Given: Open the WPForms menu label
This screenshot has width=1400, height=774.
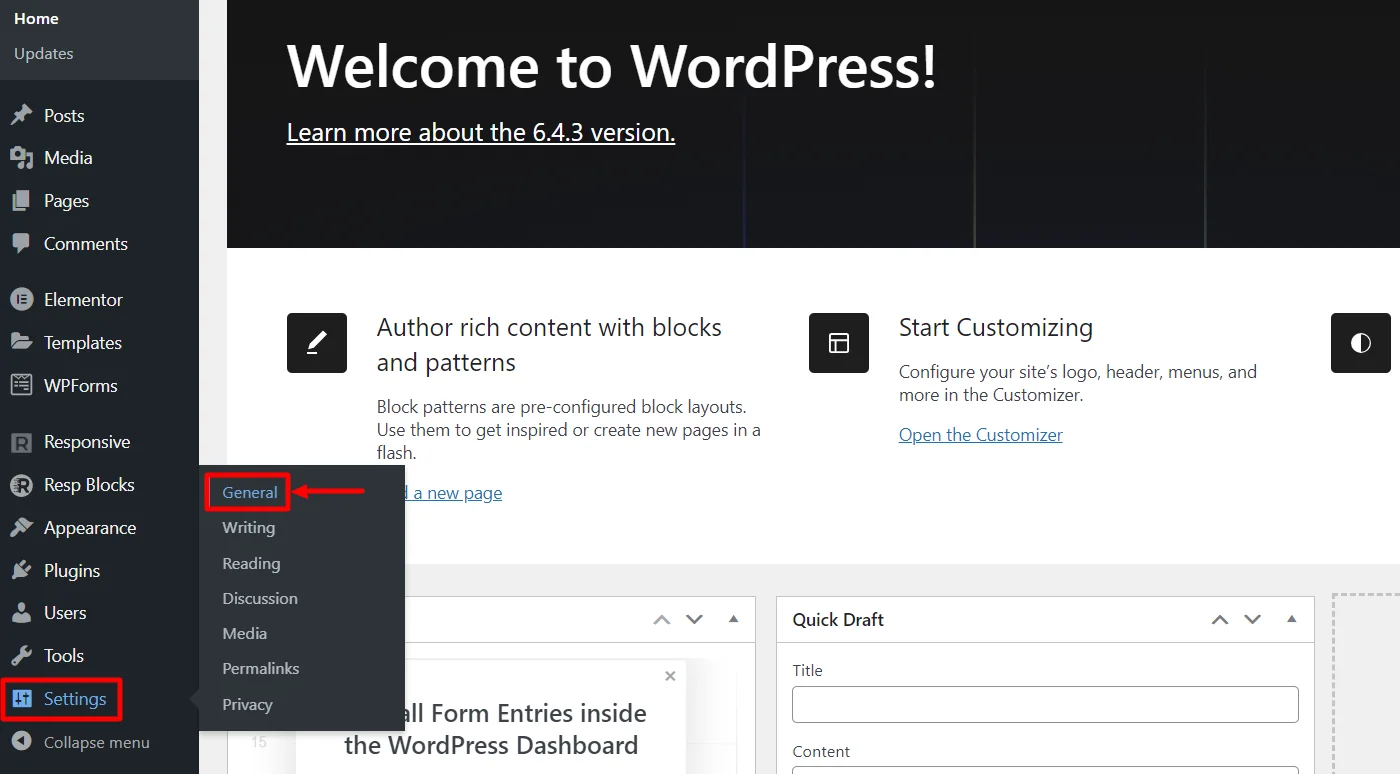Looking at the screenshot, I should pyautogui.click(x=81, y=385).
